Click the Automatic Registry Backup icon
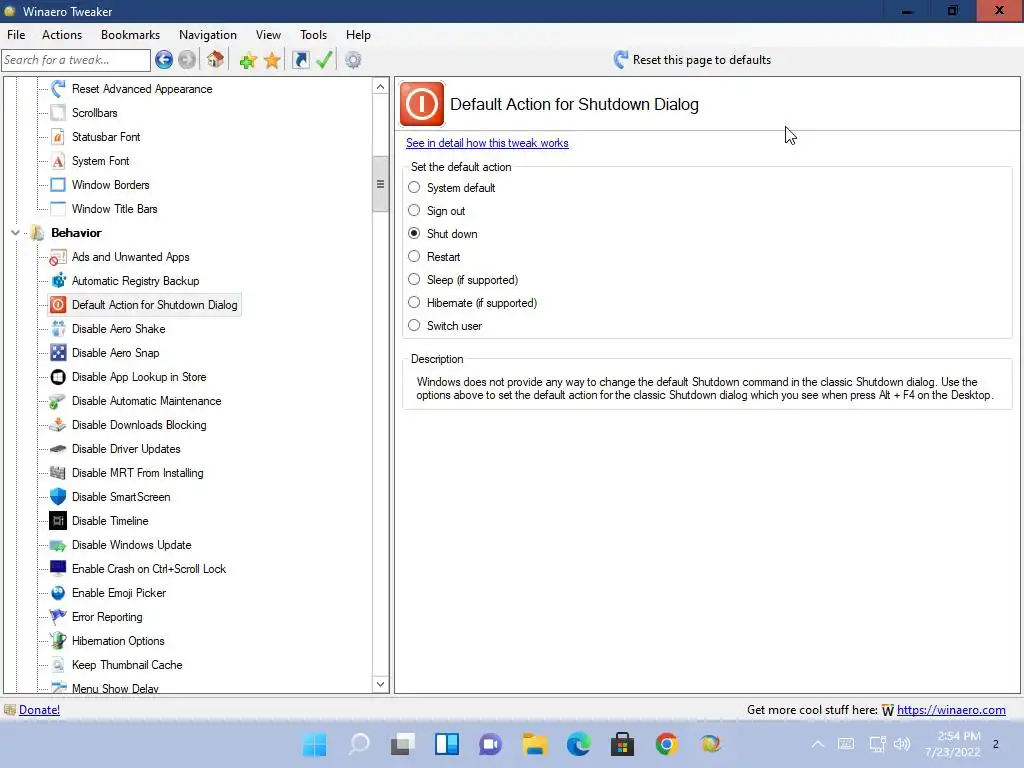Viewport: 1024px width, 768px height. coord(58,281)
